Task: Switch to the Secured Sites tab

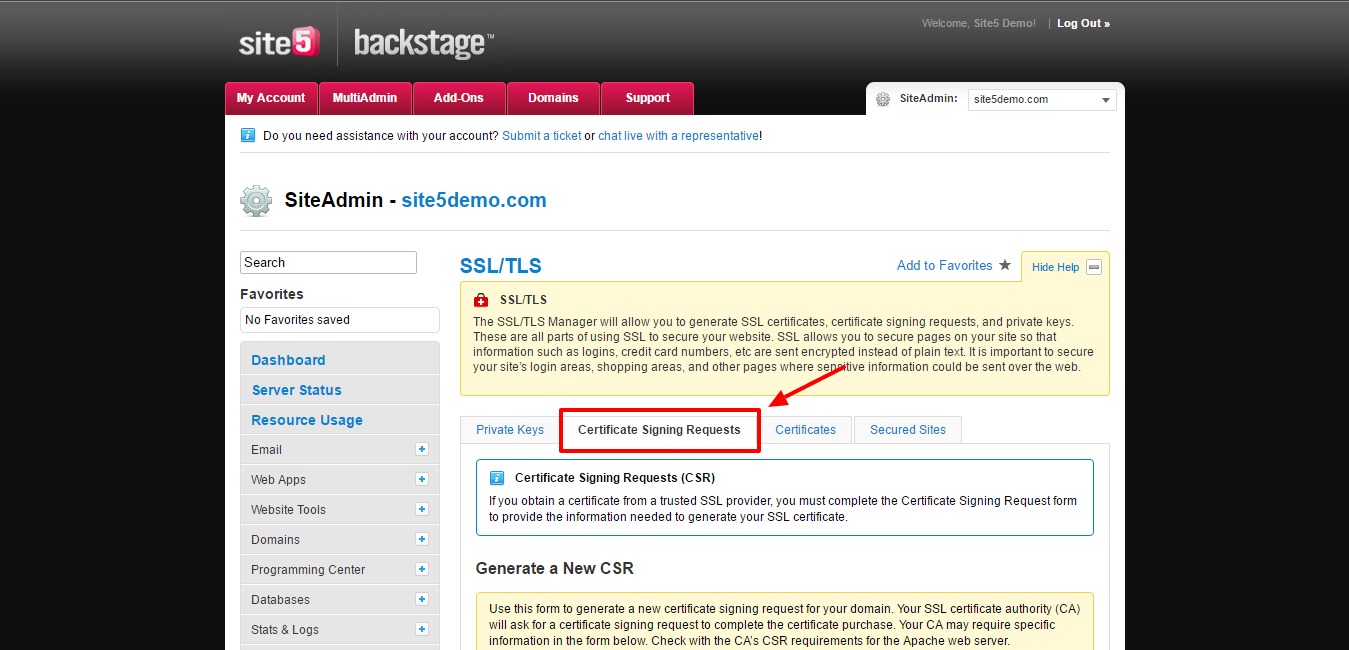Action: point(908,430)
